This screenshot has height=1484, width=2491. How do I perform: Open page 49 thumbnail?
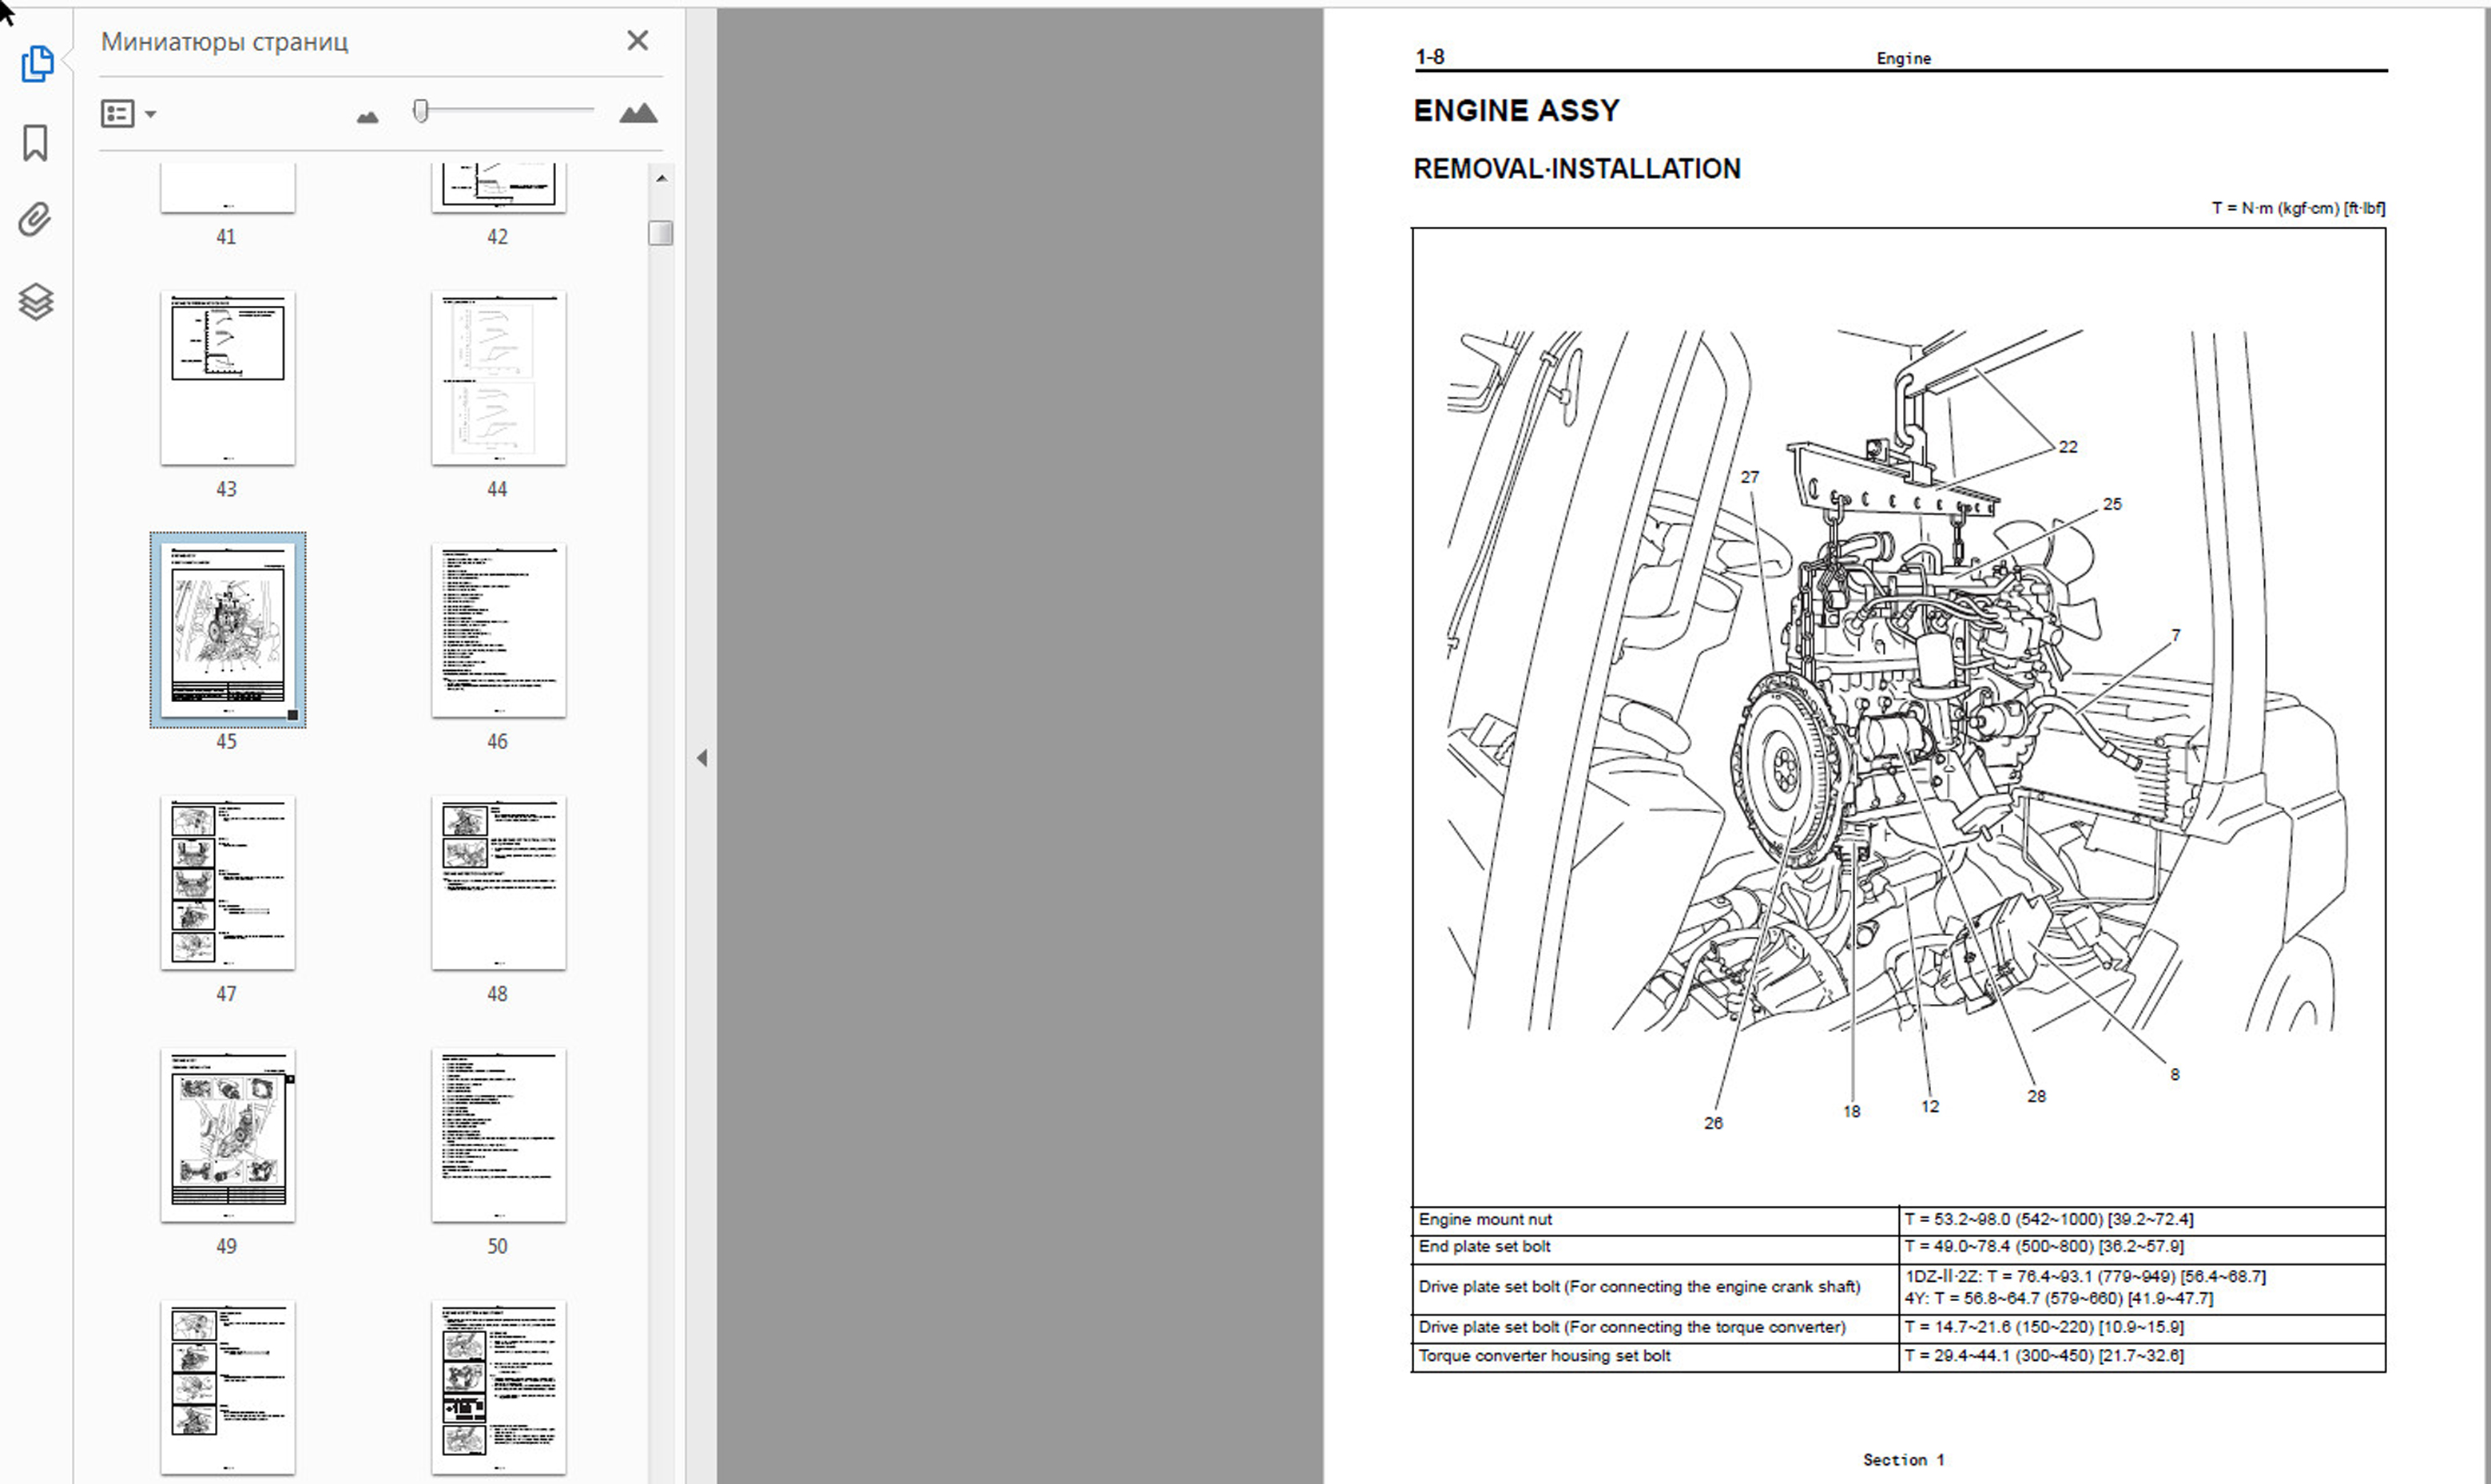(x=228, y=1134)
